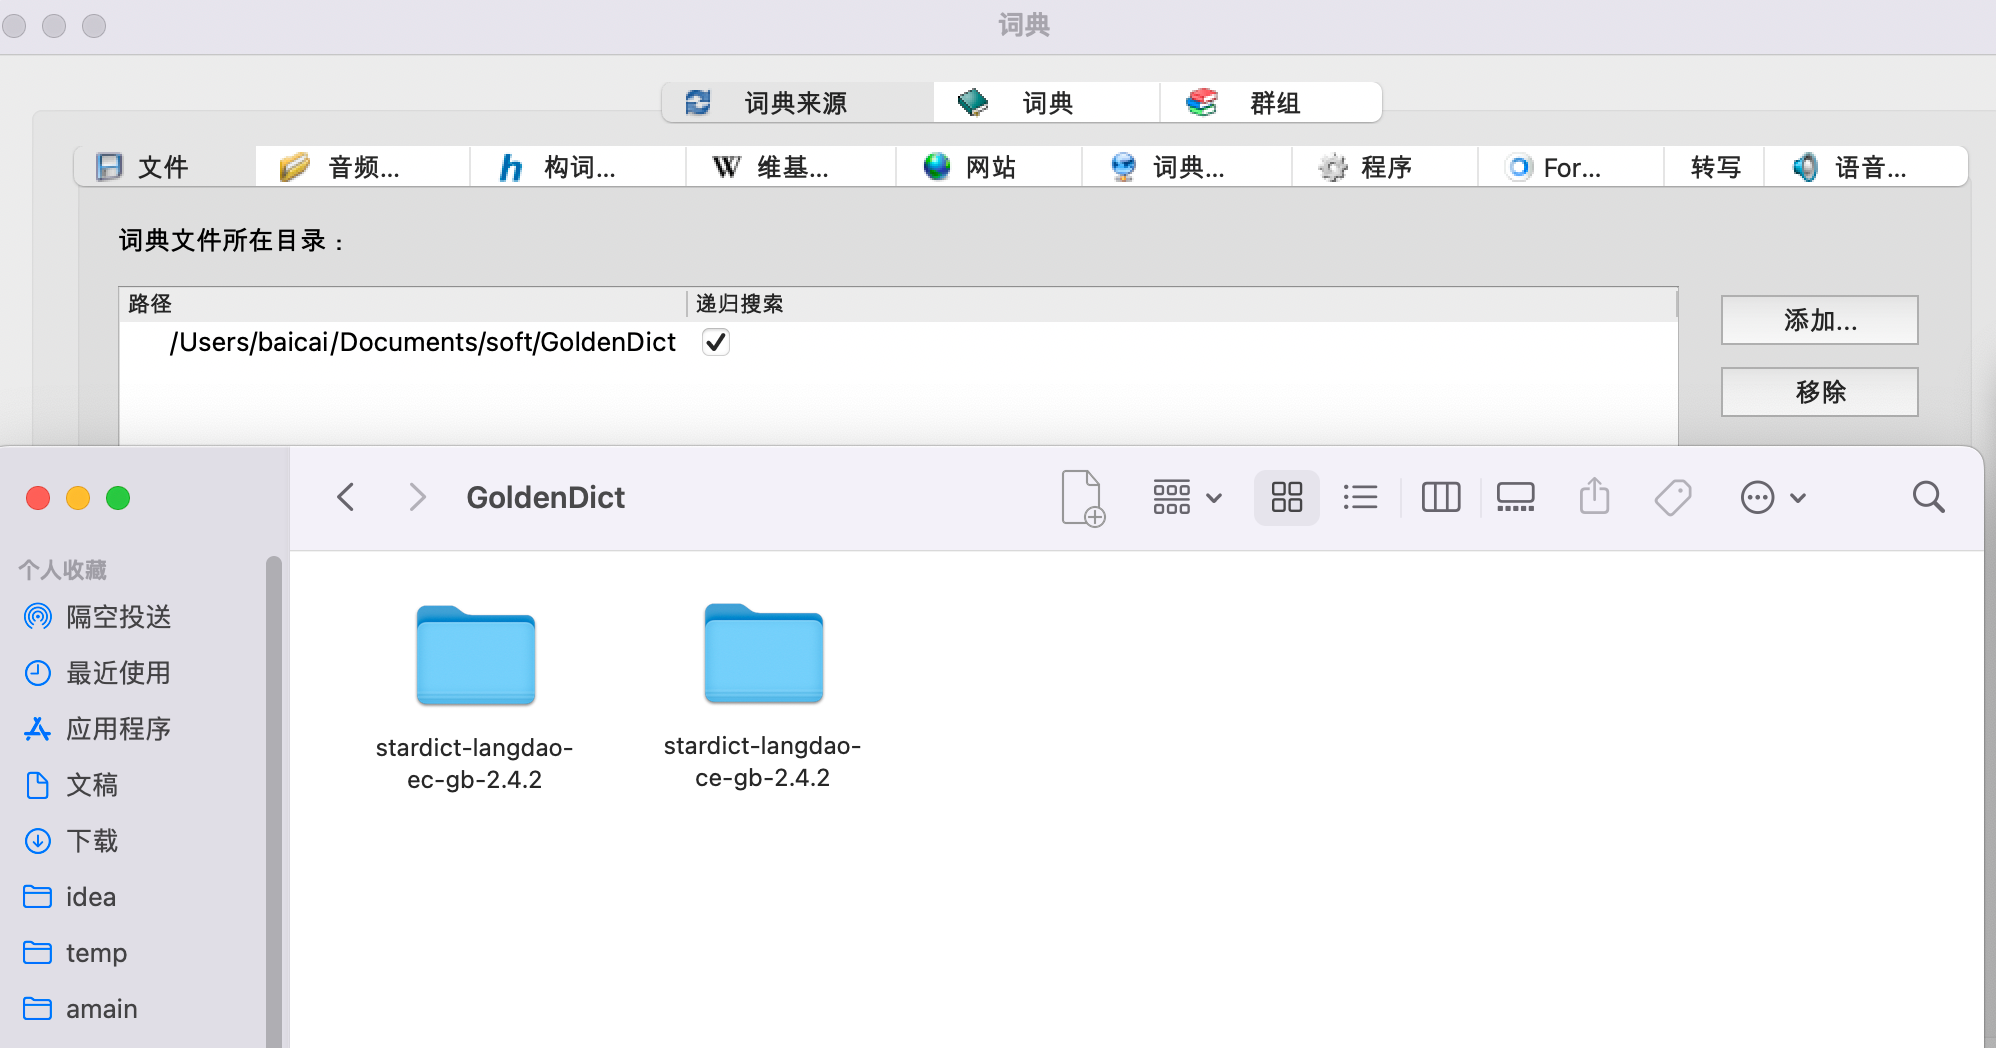Open the Finder group-by dropdown
The image size is (1996, 1048).
tap(1187, 497)
